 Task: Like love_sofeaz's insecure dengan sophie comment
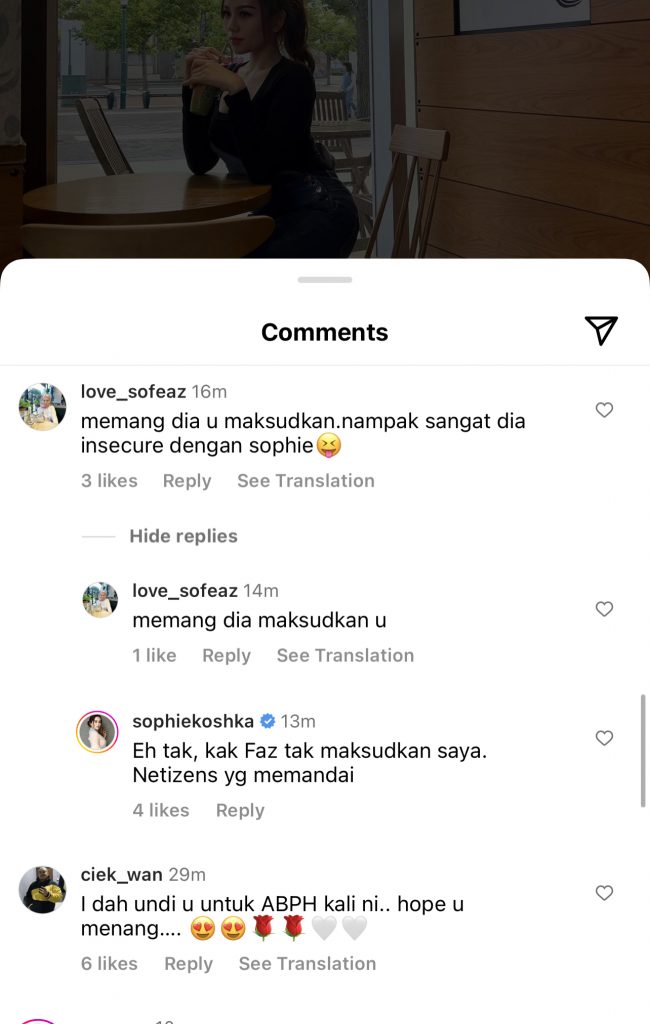click(604, 410)
